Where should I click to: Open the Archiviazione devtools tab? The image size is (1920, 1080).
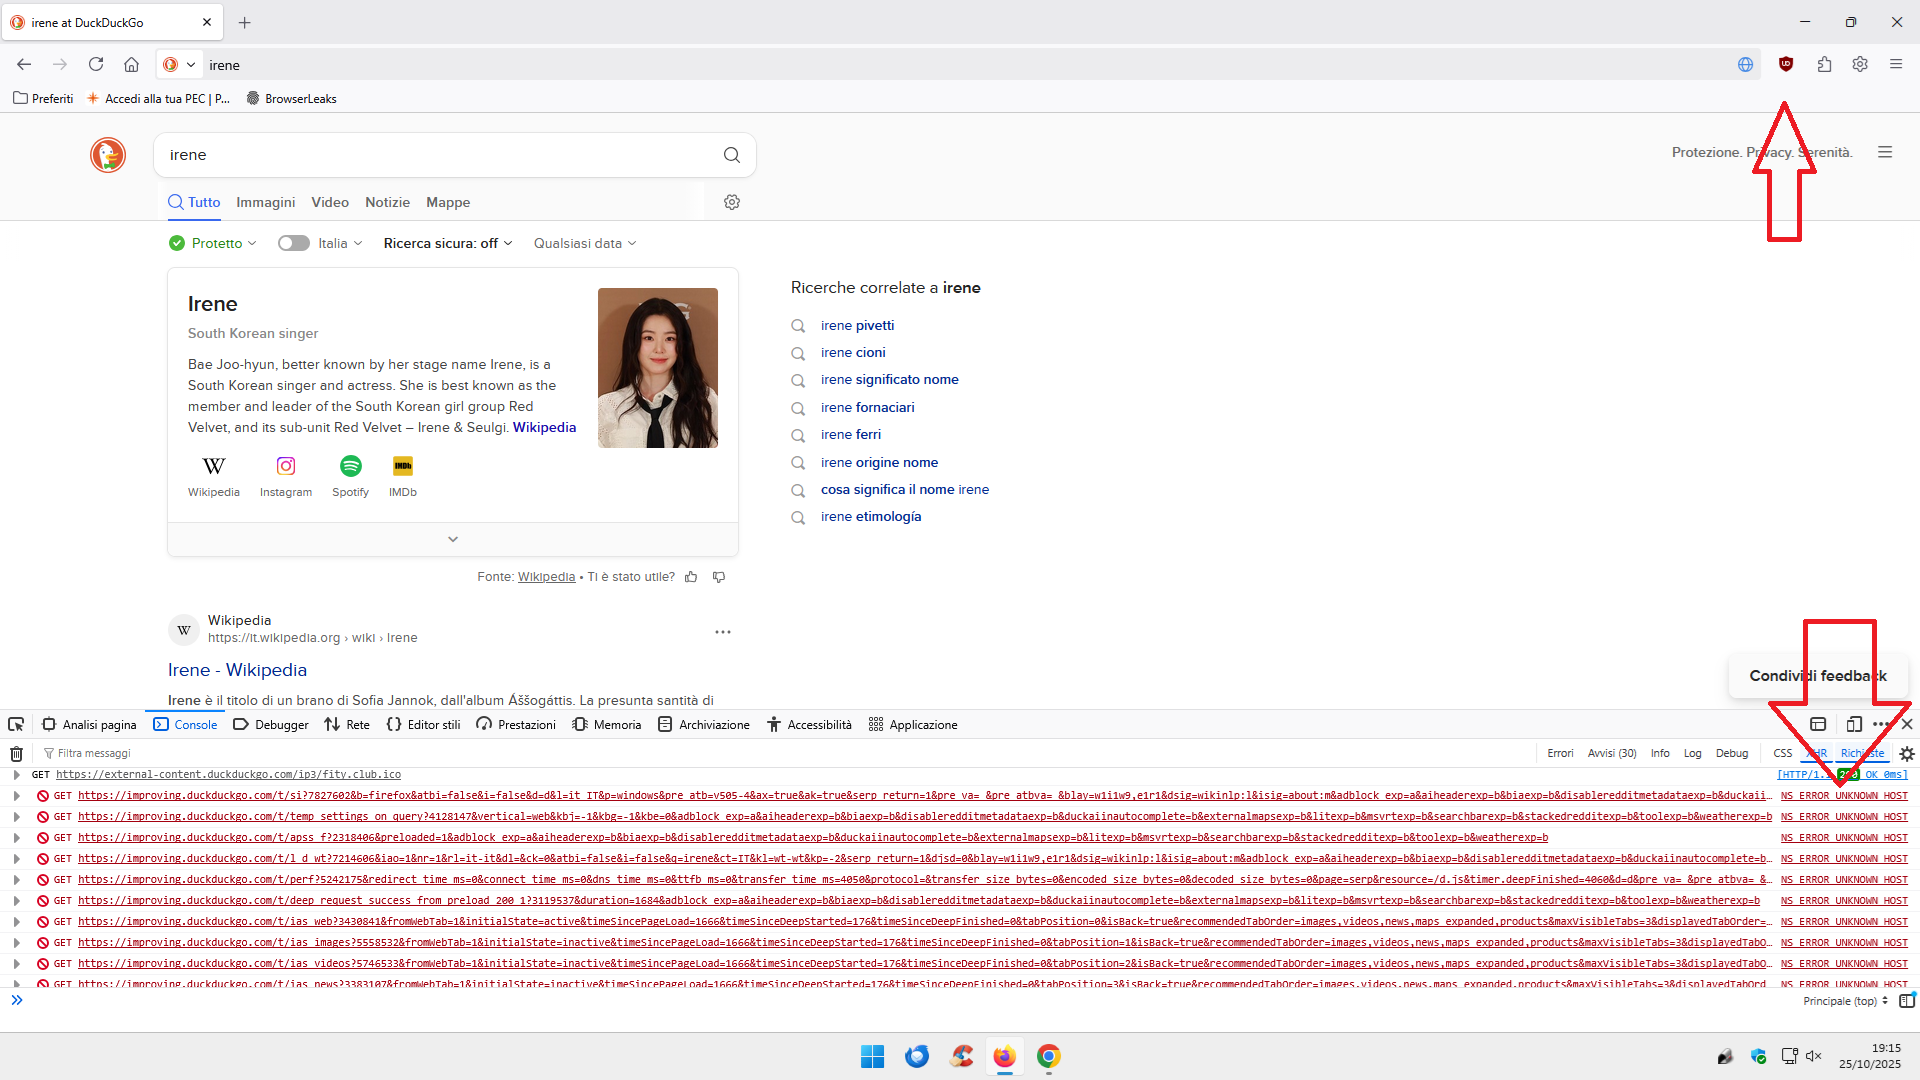(704, 724)
